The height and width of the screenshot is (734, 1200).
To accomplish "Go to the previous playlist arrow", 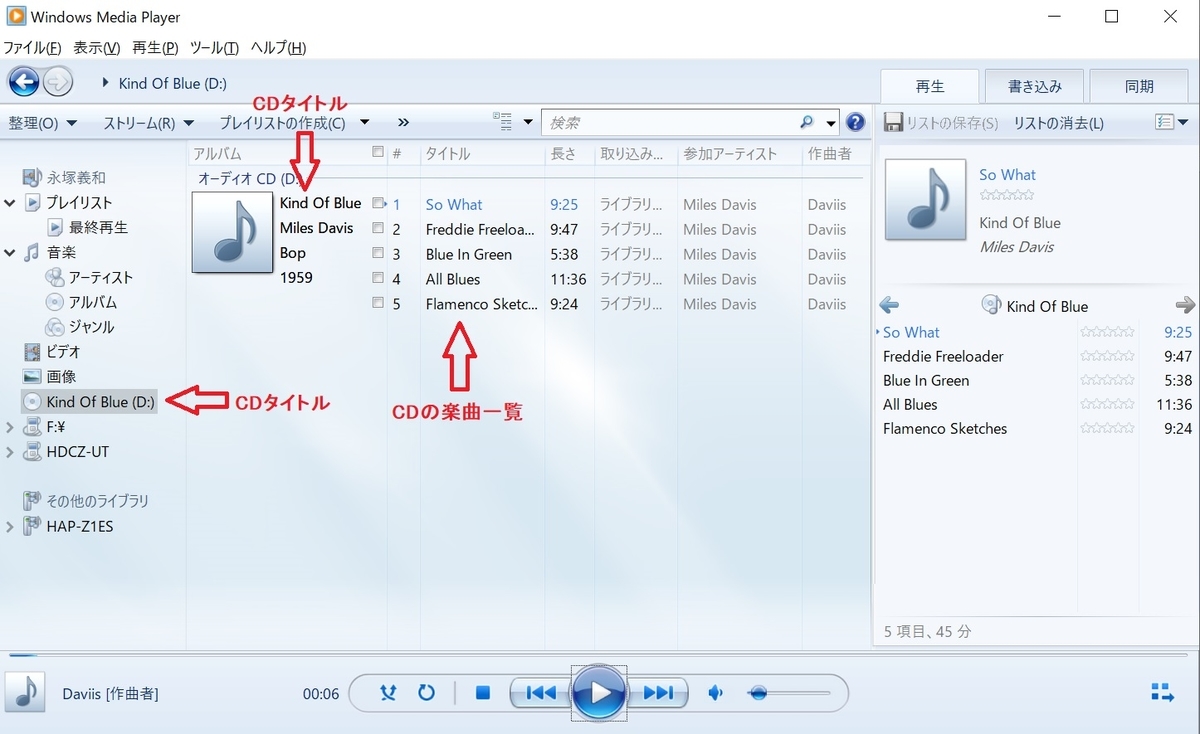I will tap(888, 305).
